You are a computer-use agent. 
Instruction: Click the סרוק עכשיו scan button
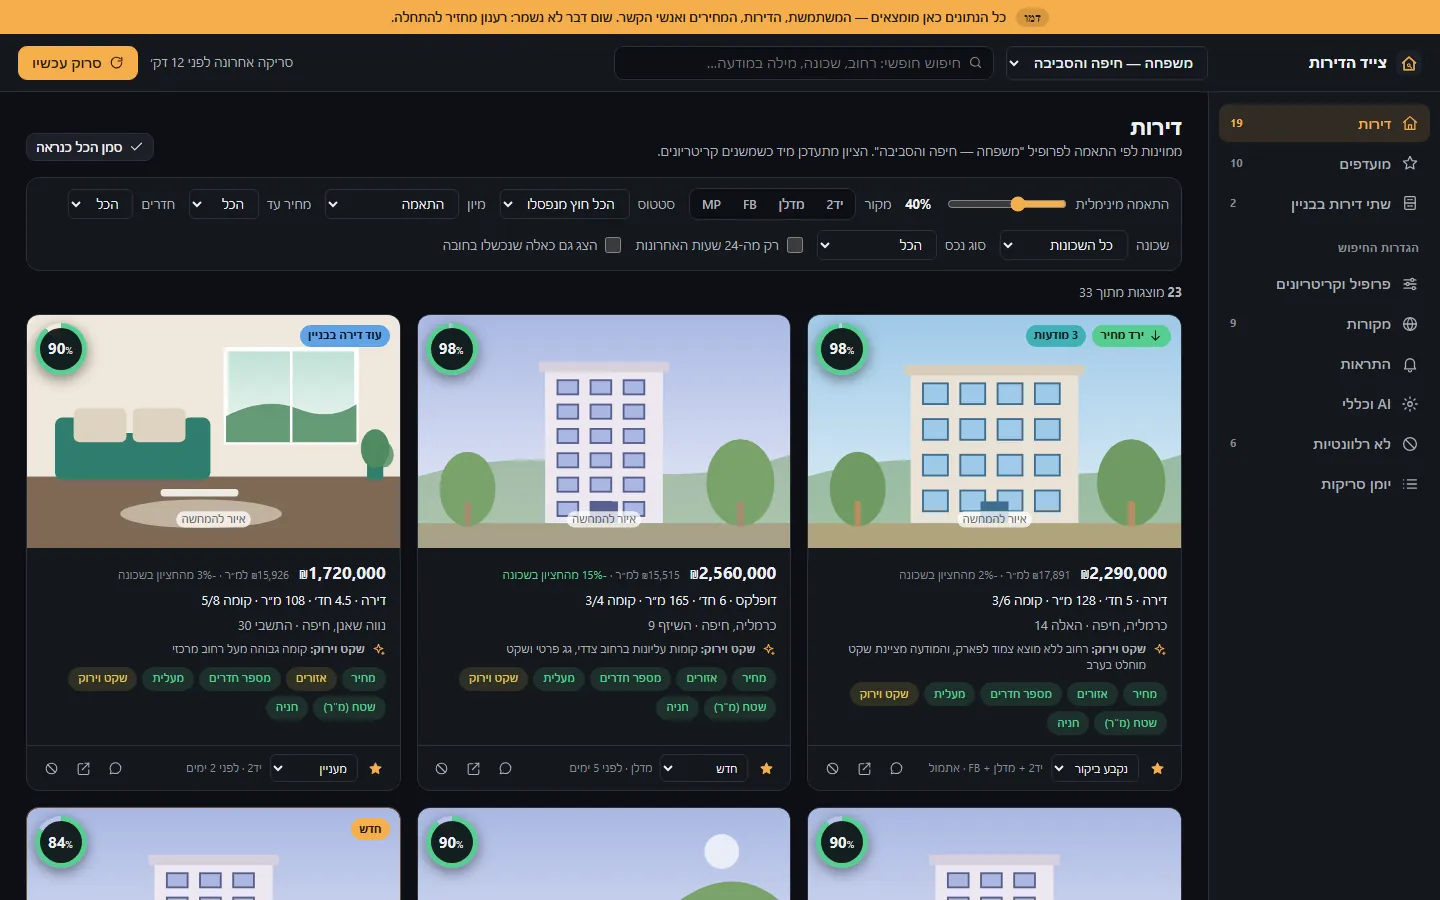tap(78, 63)
